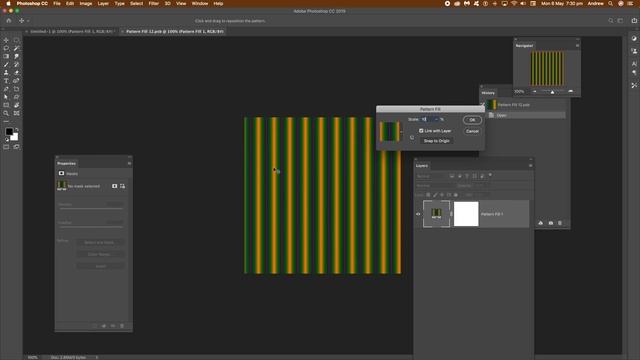Delete current state in History panel
This screenshot has height=360, width=640.
pos(560,223)
